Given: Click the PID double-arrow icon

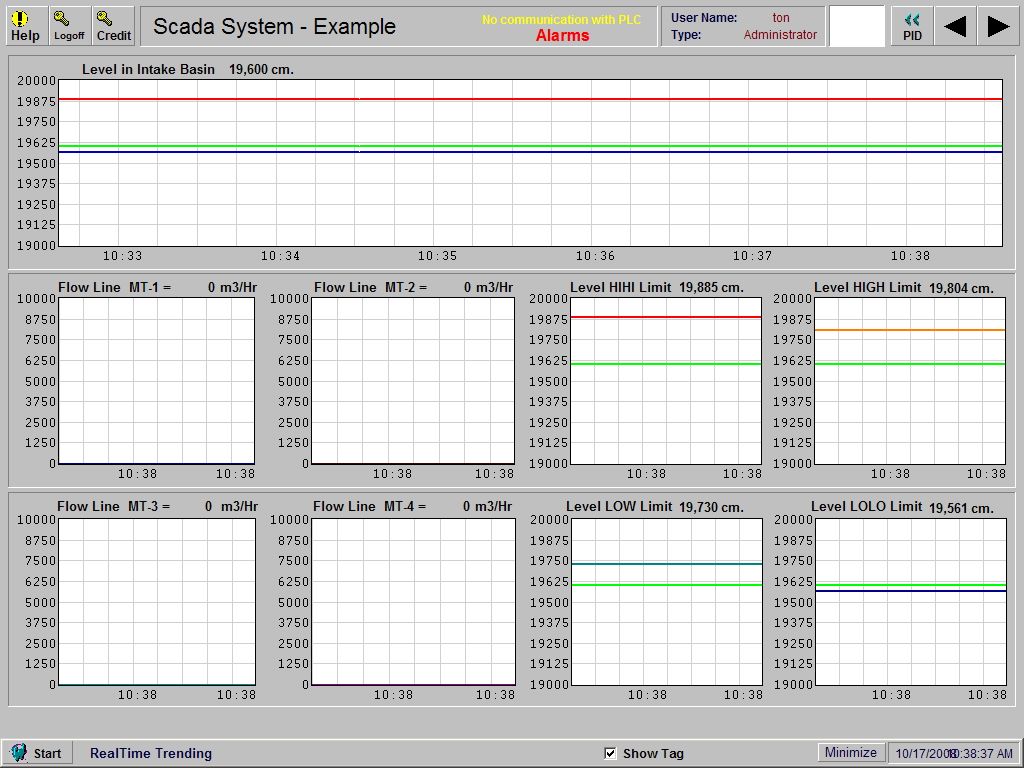Looking at the screenshot, I should (910, 24).
